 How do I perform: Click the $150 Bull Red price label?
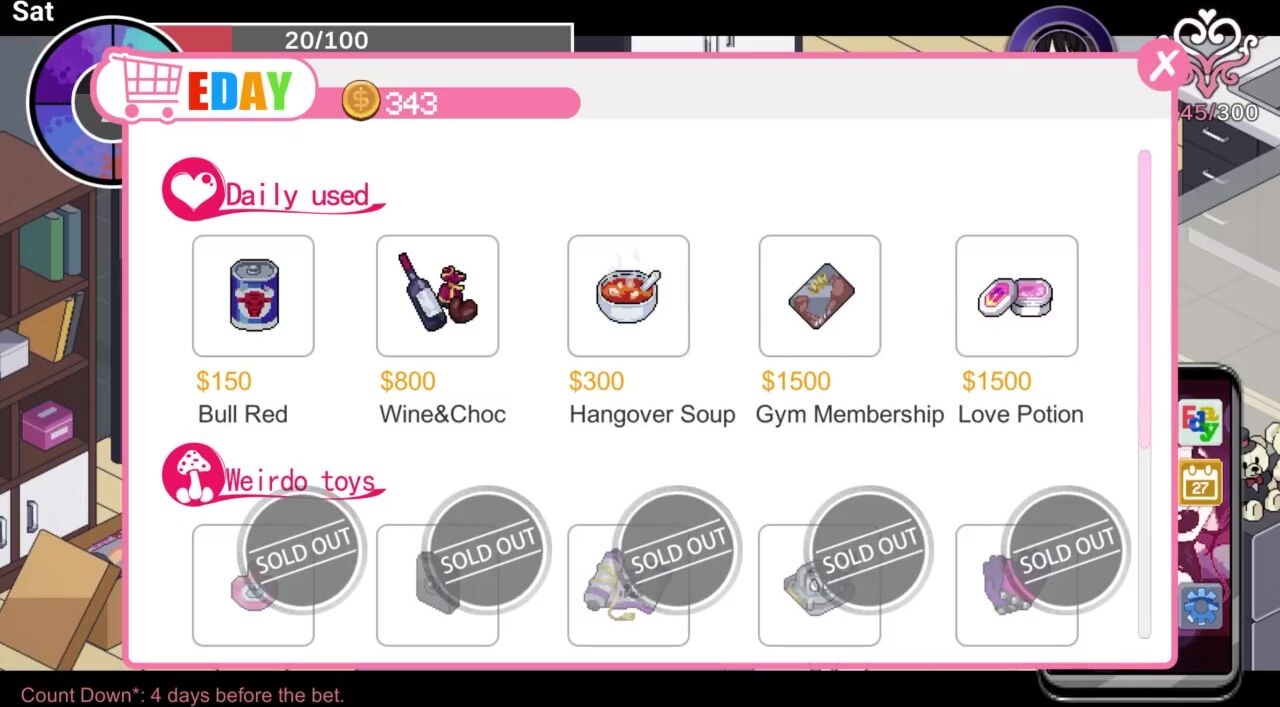224,381
